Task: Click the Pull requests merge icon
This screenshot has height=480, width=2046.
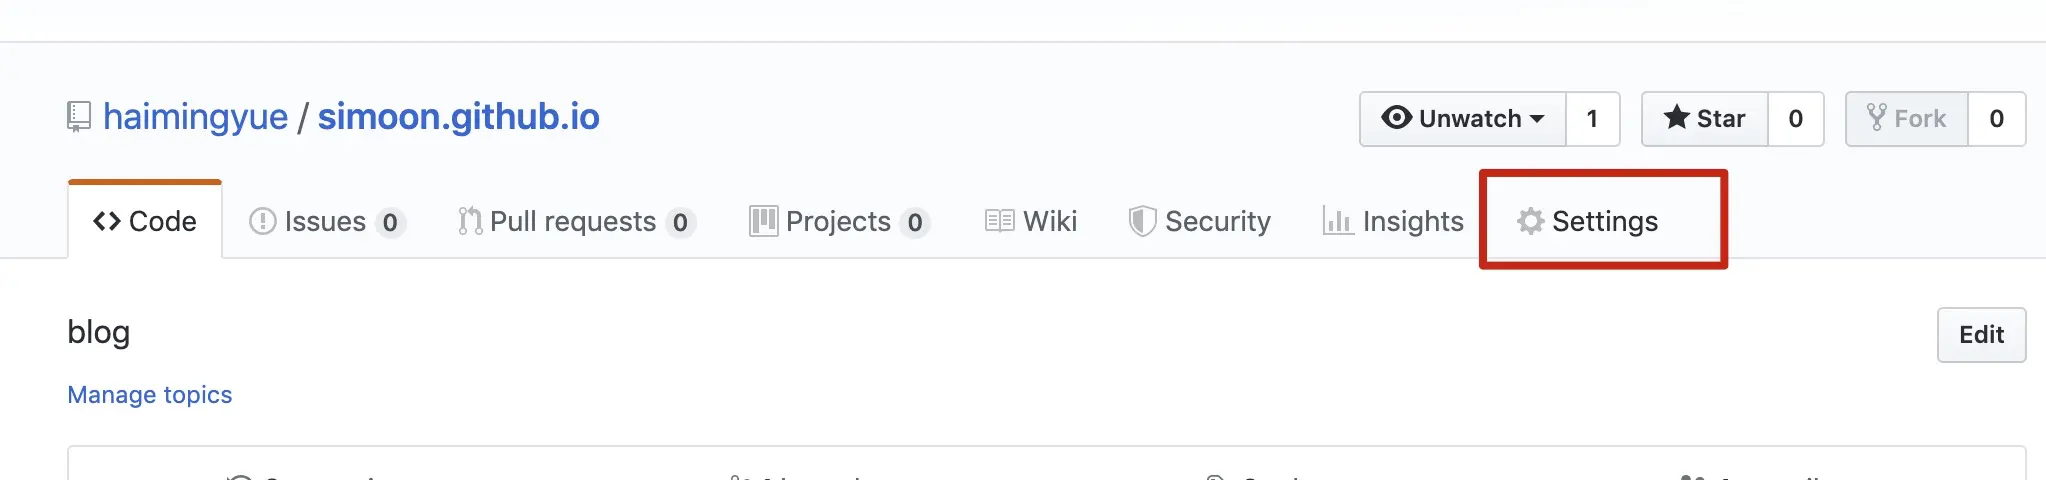Action: [x=470, y=221]
